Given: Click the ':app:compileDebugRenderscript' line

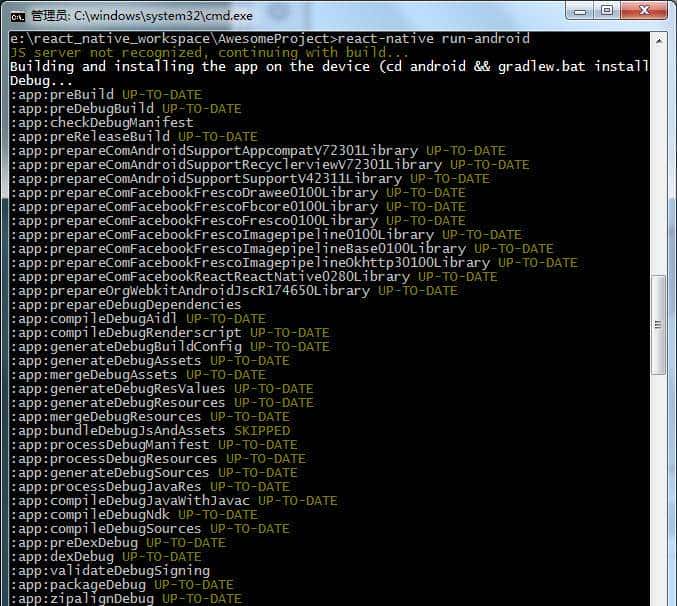Looking at the screenshot, I should coord(170,333).
